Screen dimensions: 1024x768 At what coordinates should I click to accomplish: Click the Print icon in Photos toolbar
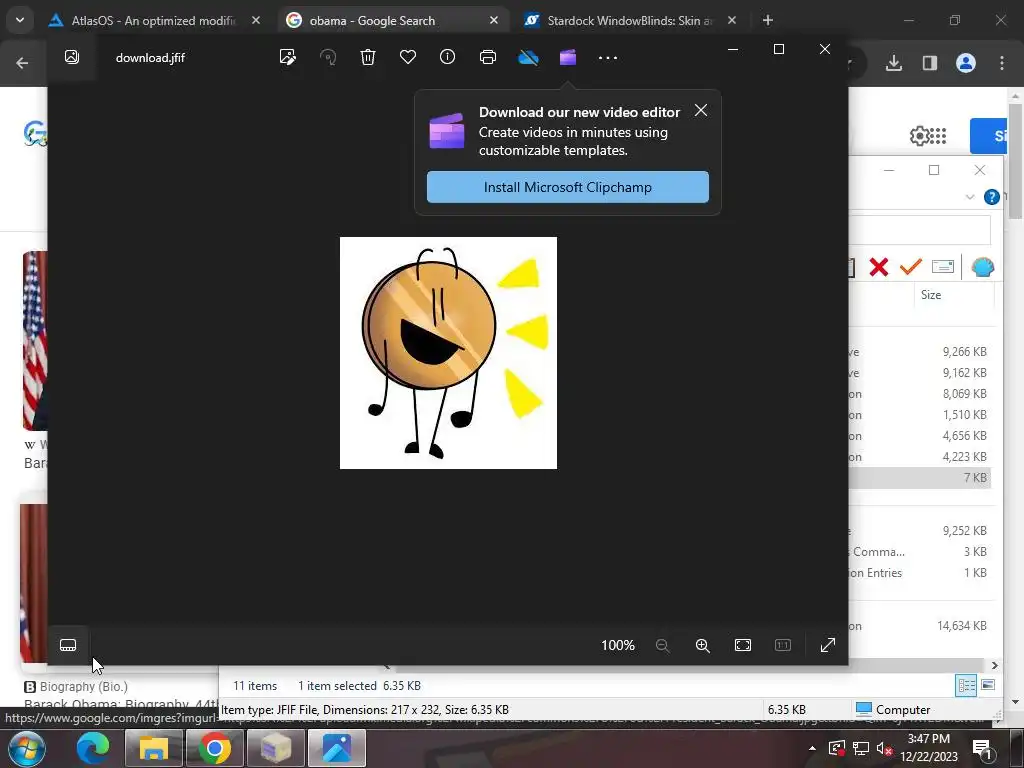[x=488, y=57]
